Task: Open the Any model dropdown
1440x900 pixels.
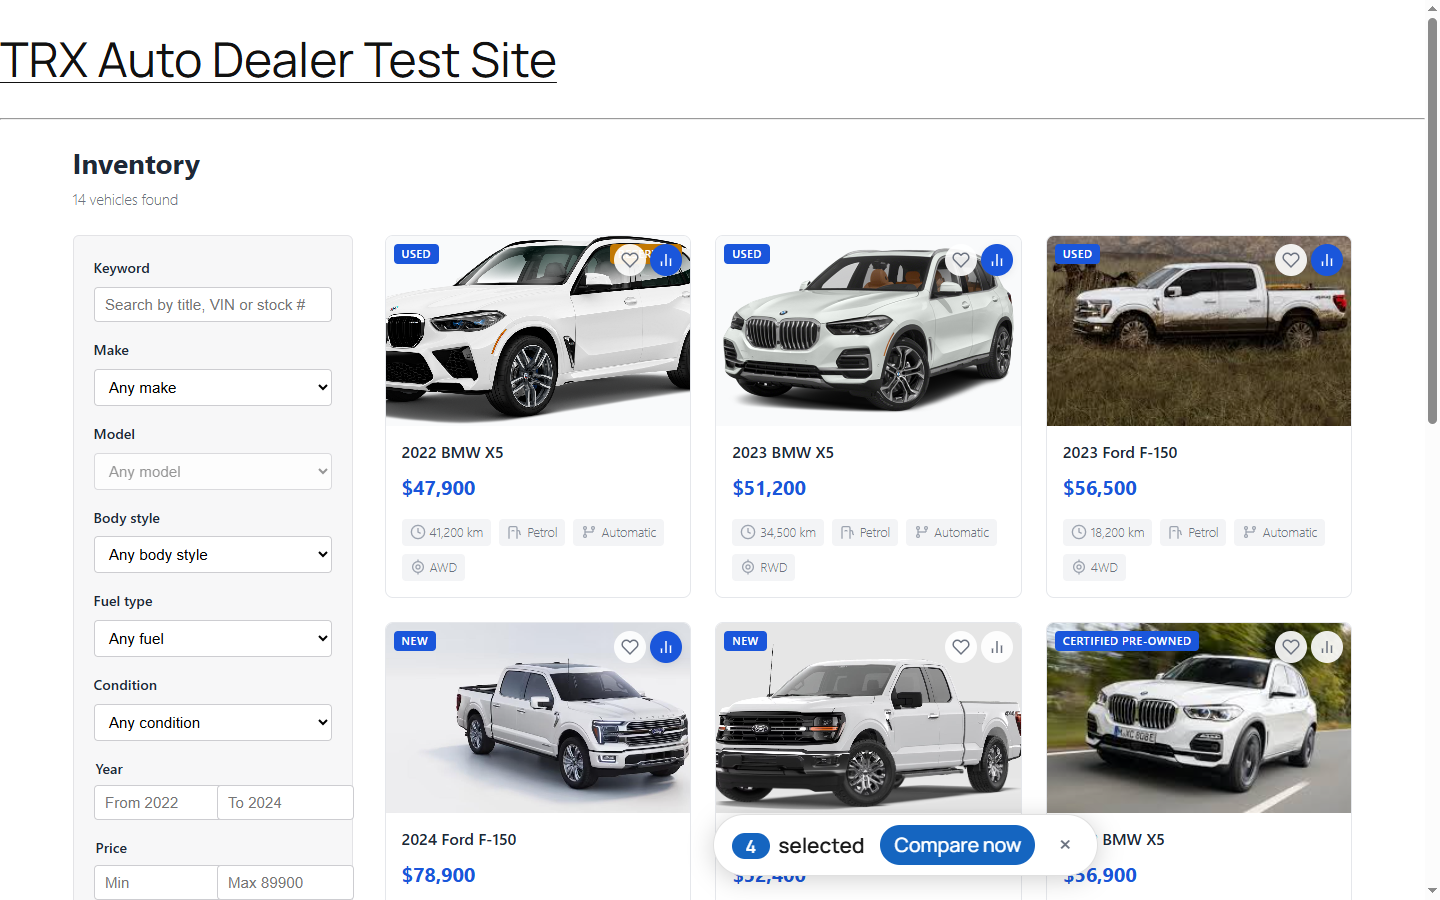Action: click(213, 472)
